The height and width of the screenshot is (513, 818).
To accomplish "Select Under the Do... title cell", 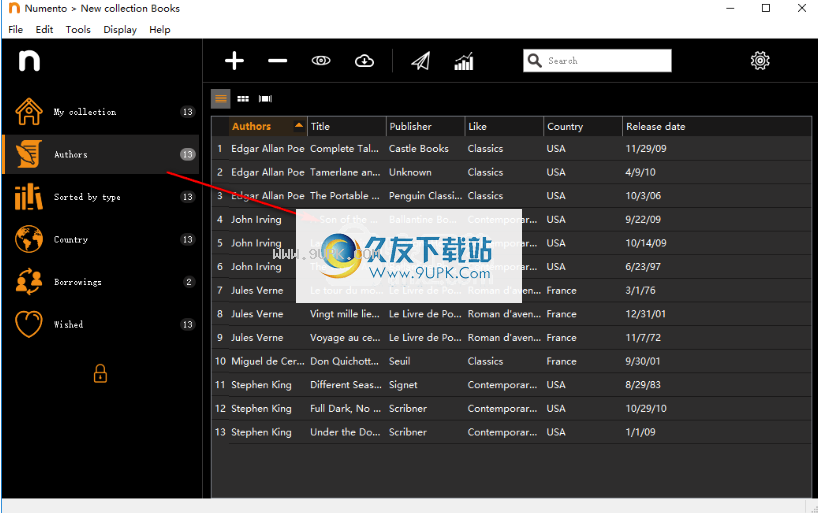I will (345, 432).
